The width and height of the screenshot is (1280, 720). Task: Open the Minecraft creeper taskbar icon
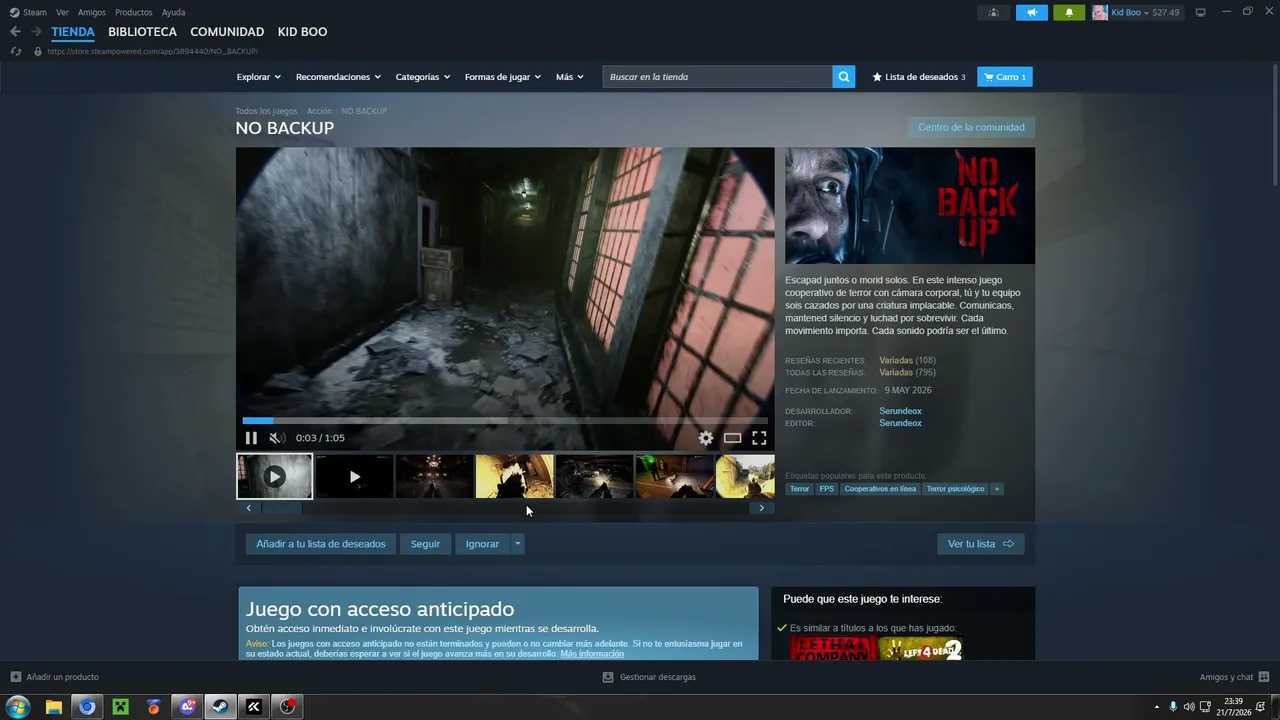tap(121, 707)
